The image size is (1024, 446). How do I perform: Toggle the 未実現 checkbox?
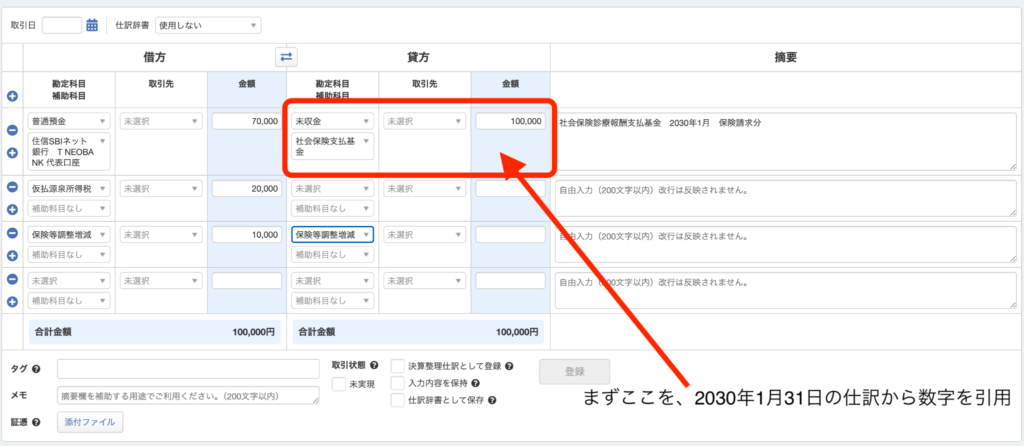click(x=339, y=384)
